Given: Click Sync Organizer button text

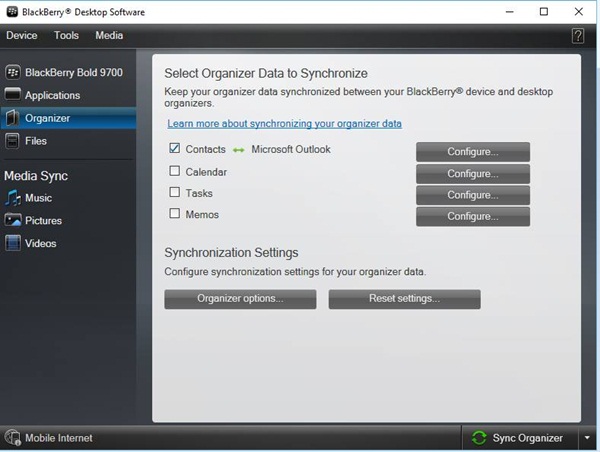Looking at the screenshot, I should click(527, 438).
